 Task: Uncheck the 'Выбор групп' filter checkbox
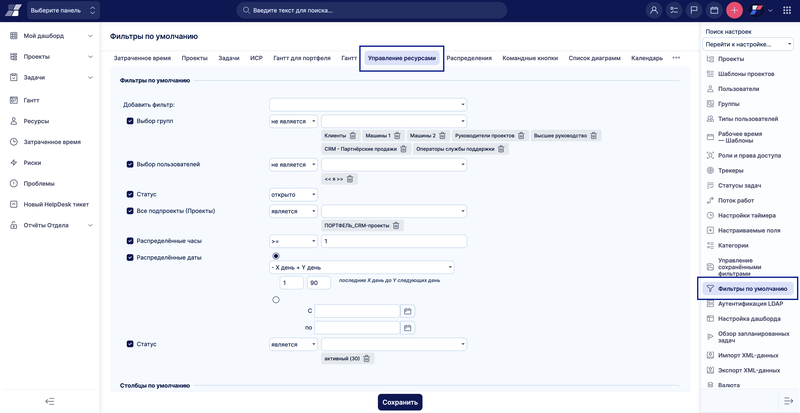pos(130,120)
